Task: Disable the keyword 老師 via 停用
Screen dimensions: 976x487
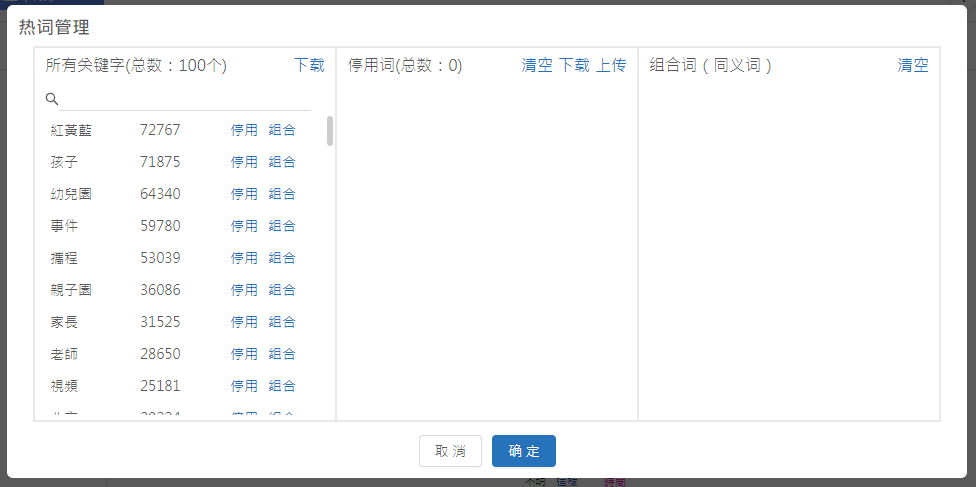Action: [244, 354]
